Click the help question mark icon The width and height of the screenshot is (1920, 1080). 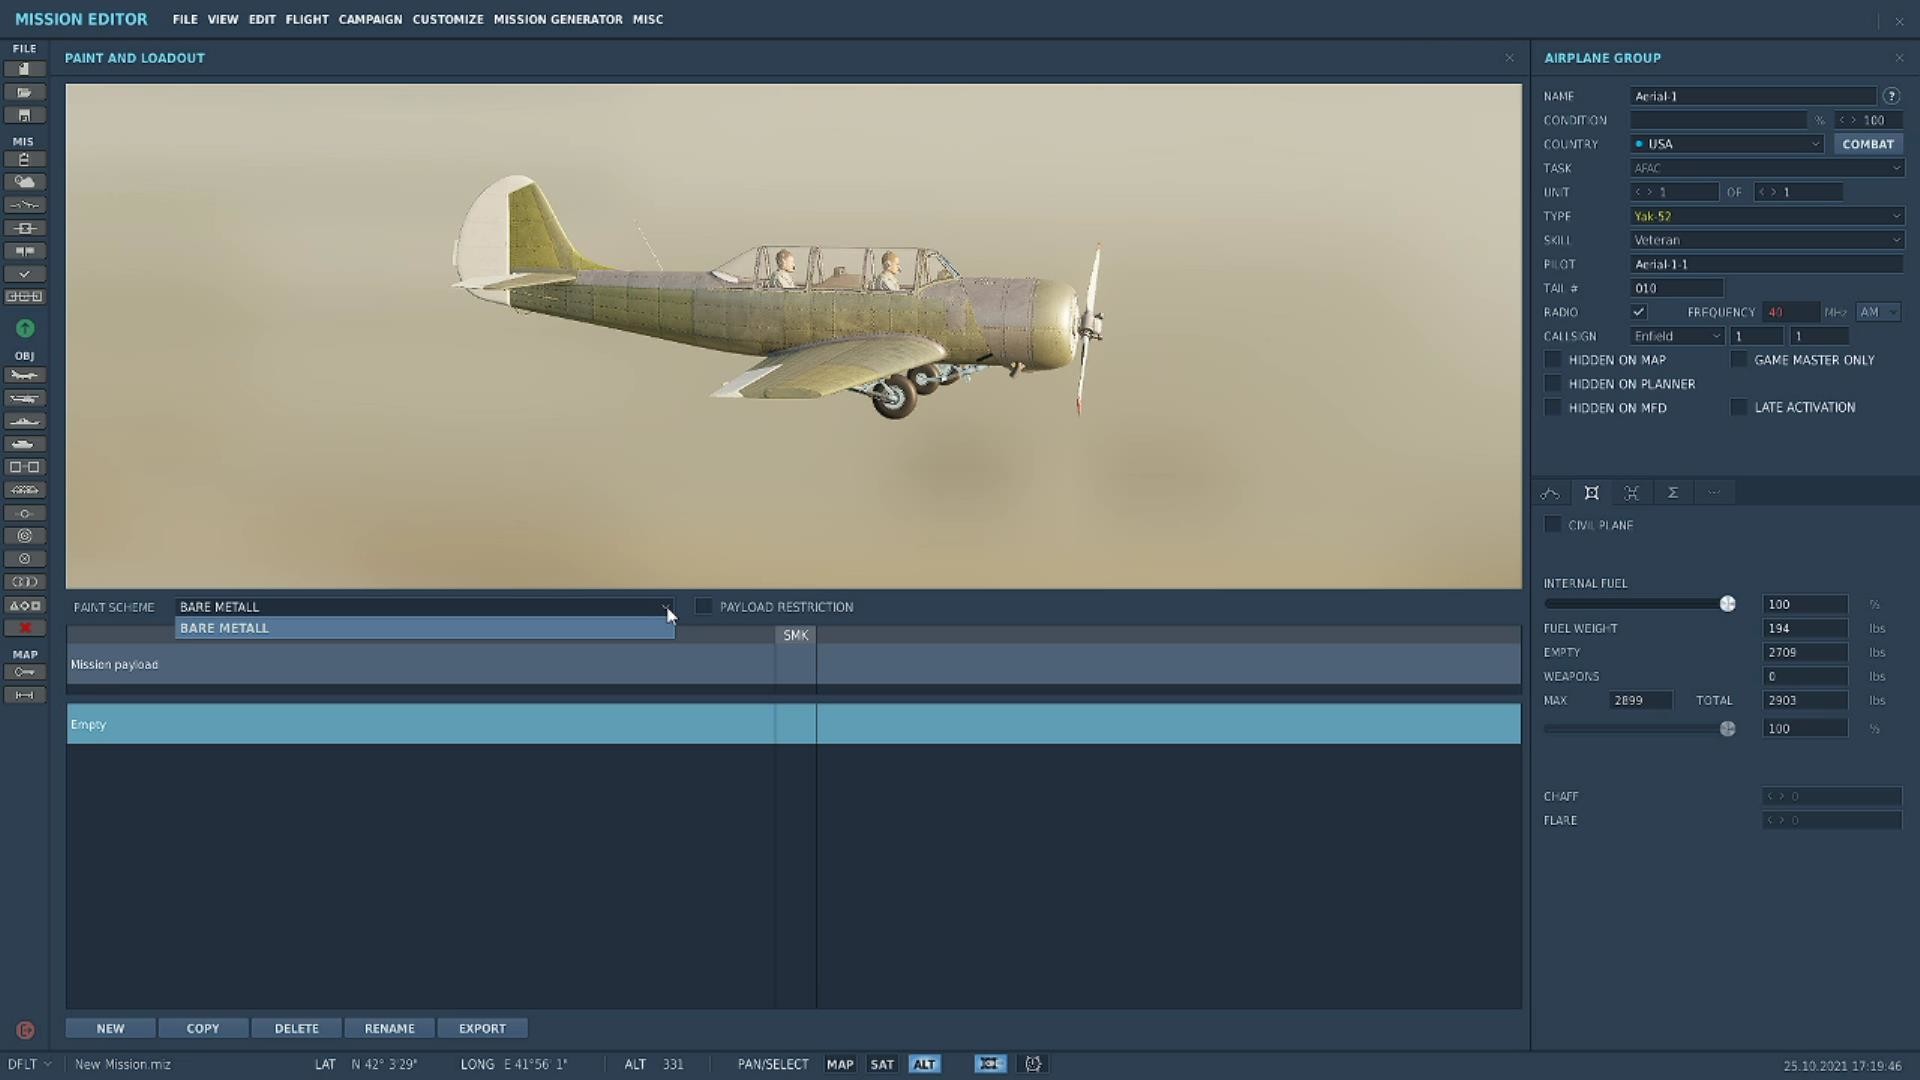point(1891,96)
